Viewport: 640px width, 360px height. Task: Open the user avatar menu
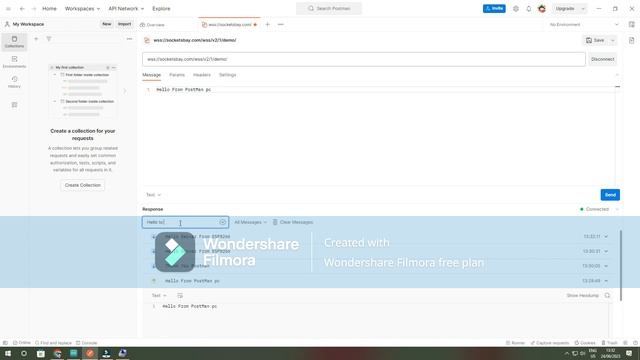[542, 9]
